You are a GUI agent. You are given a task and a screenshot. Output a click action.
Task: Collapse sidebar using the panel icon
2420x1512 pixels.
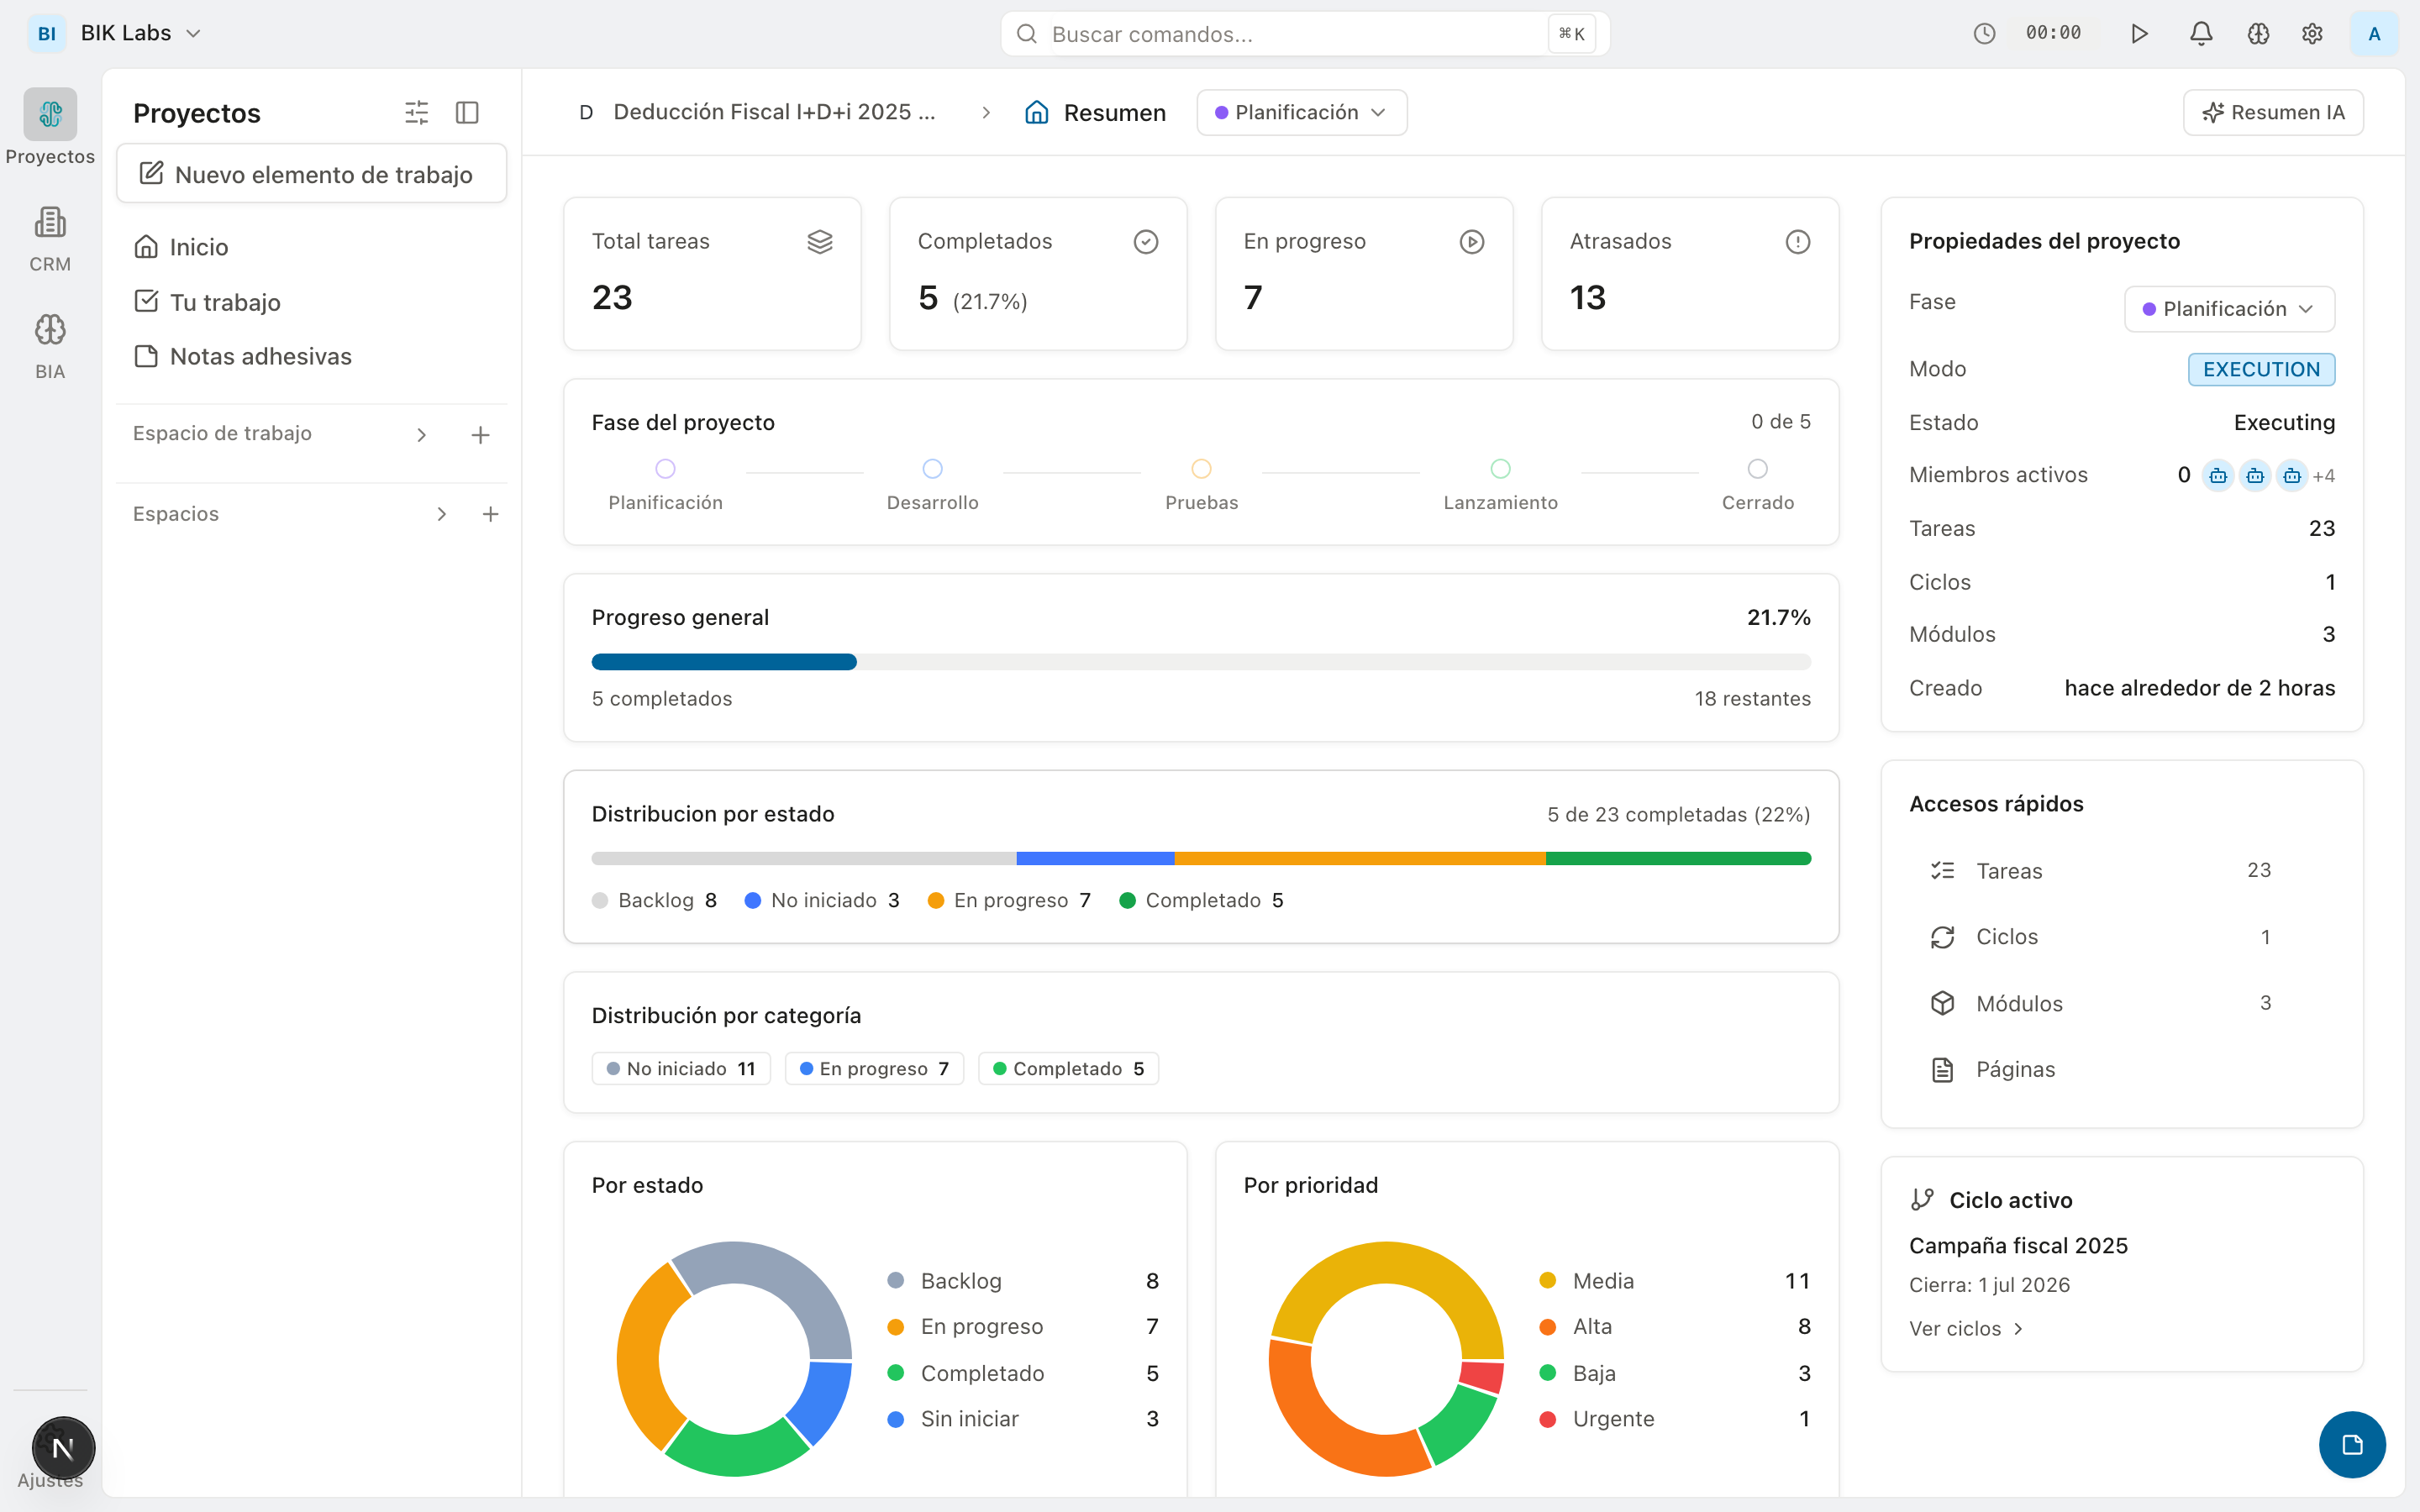(x=467, y=113)
